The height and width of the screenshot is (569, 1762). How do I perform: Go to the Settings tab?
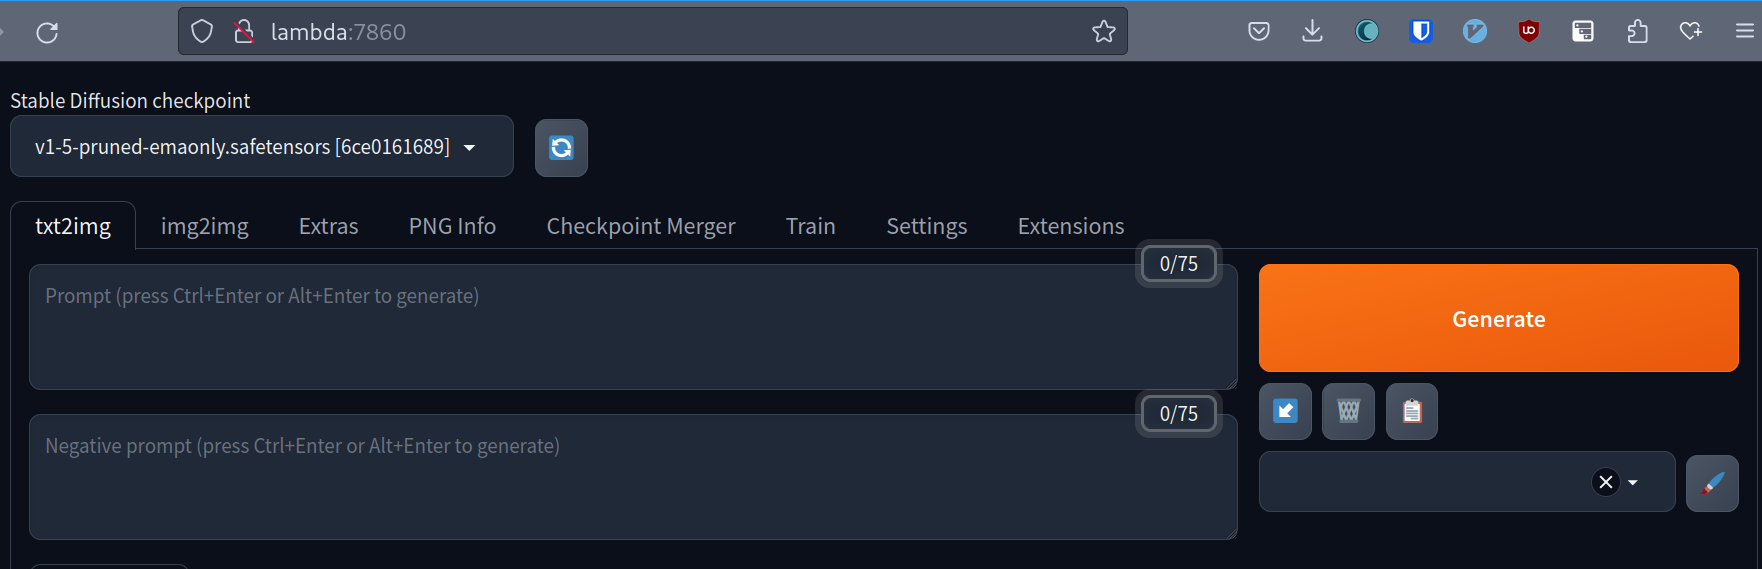[x=927, y=226]
